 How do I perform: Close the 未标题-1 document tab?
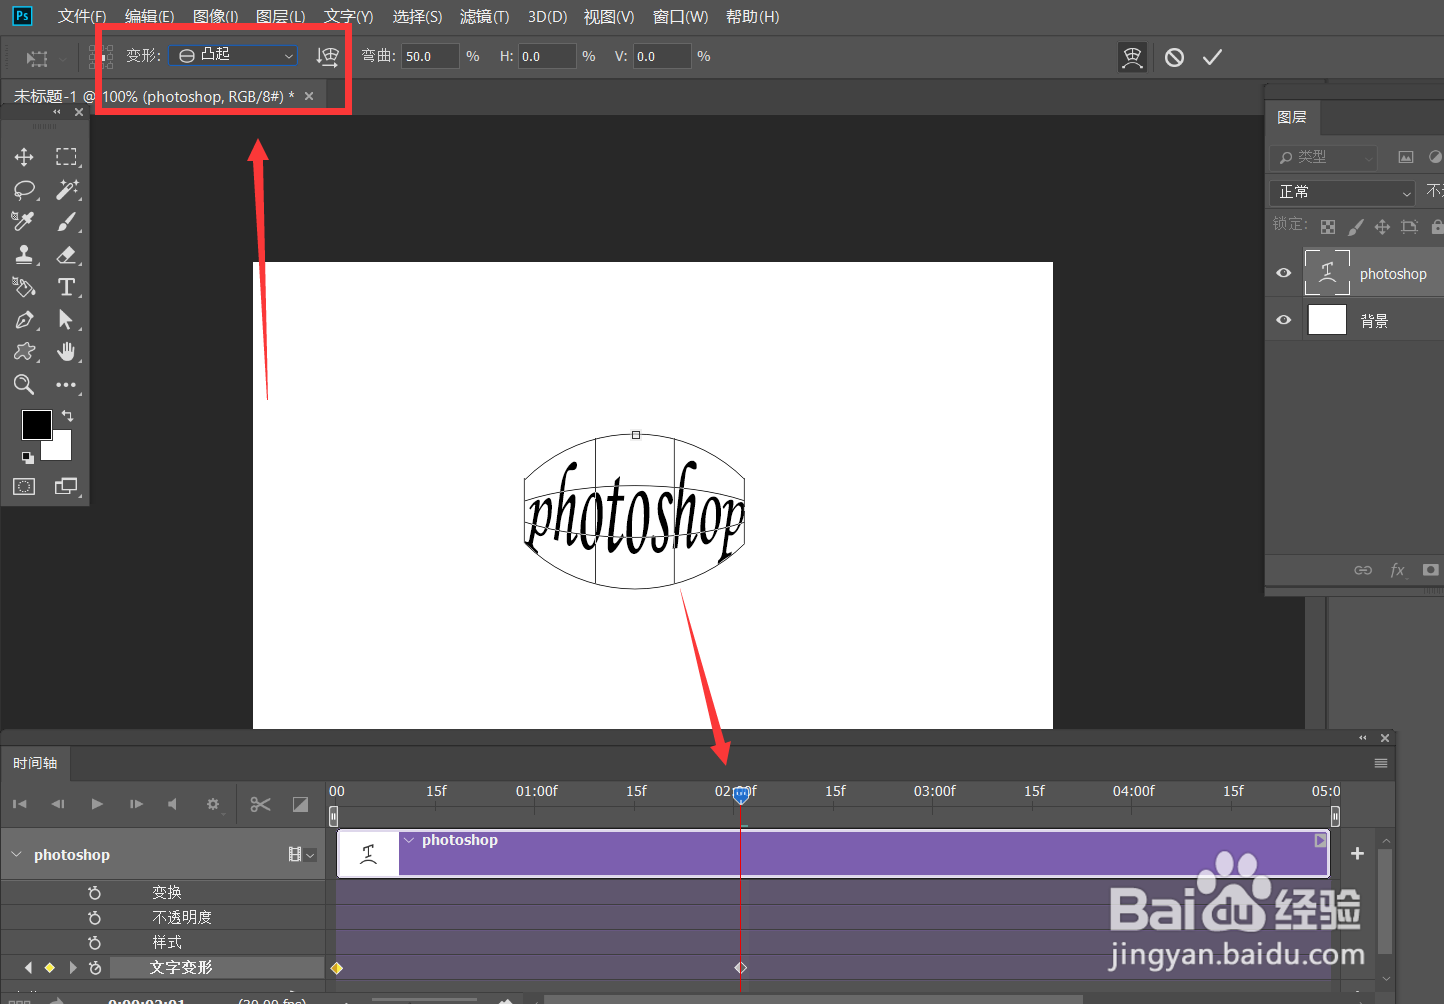click(309, 96)
